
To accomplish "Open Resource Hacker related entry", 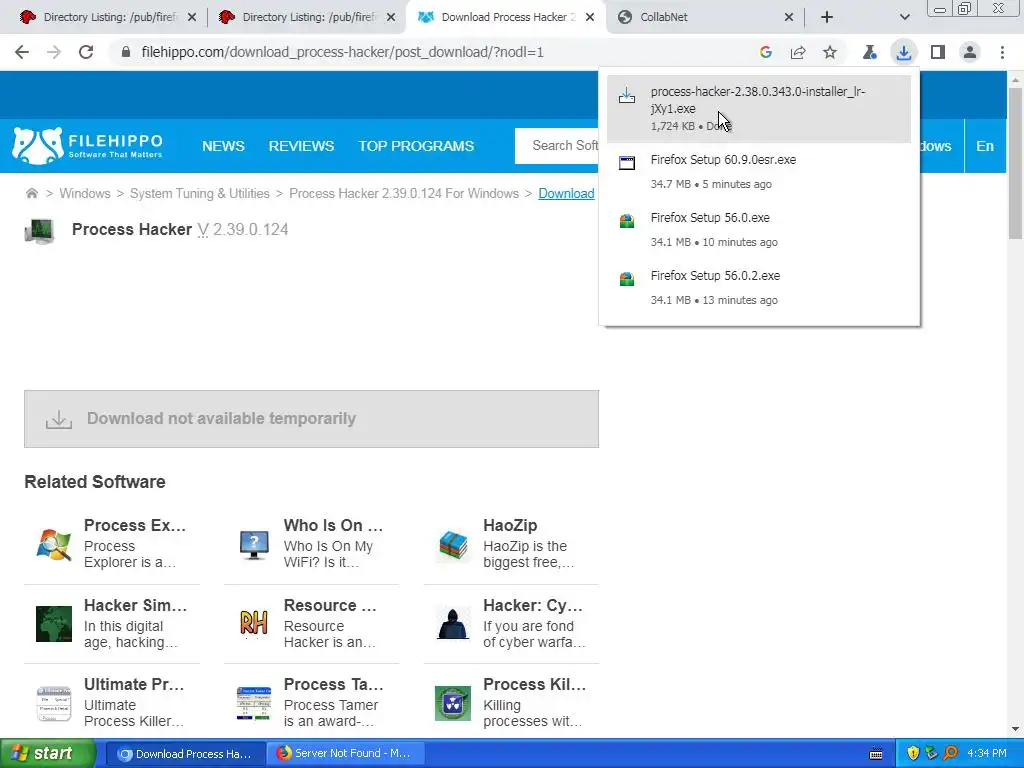I will coord(312,623).
